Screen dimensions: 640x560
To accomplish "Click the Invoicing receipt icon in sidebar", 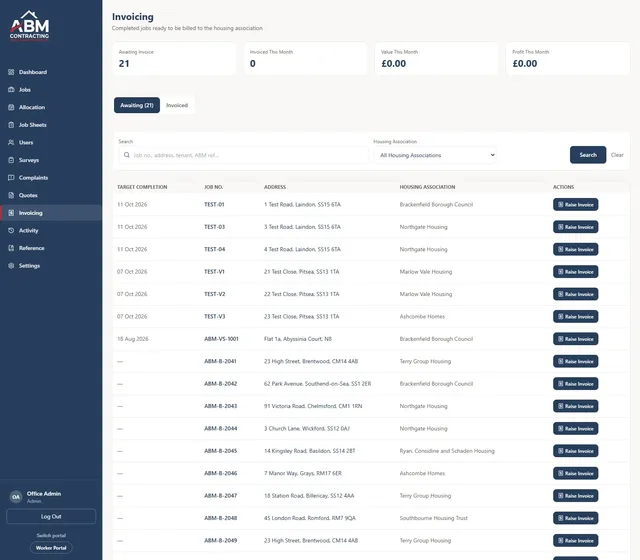I will coord(11,213).
